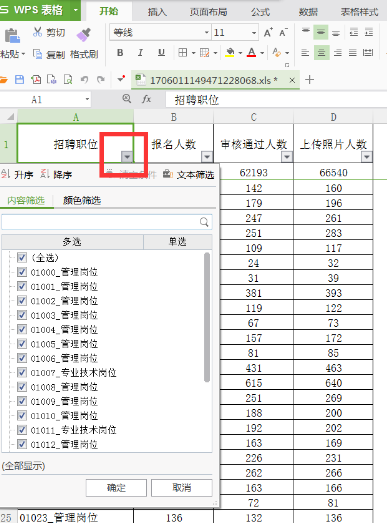
Task: Click the filter list vertical scrollbar
Action: coord(207,317)
